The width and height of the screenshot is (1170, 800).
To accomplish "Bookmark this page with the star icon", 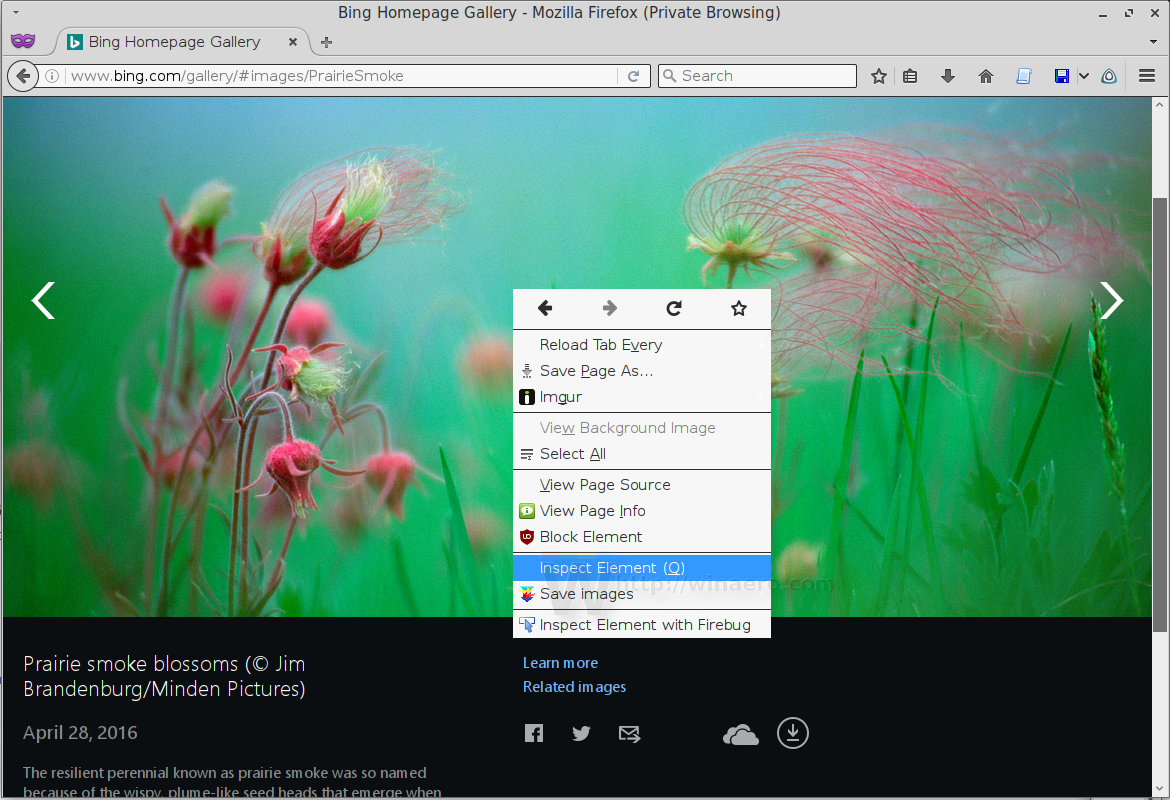I will click(878, 75).
